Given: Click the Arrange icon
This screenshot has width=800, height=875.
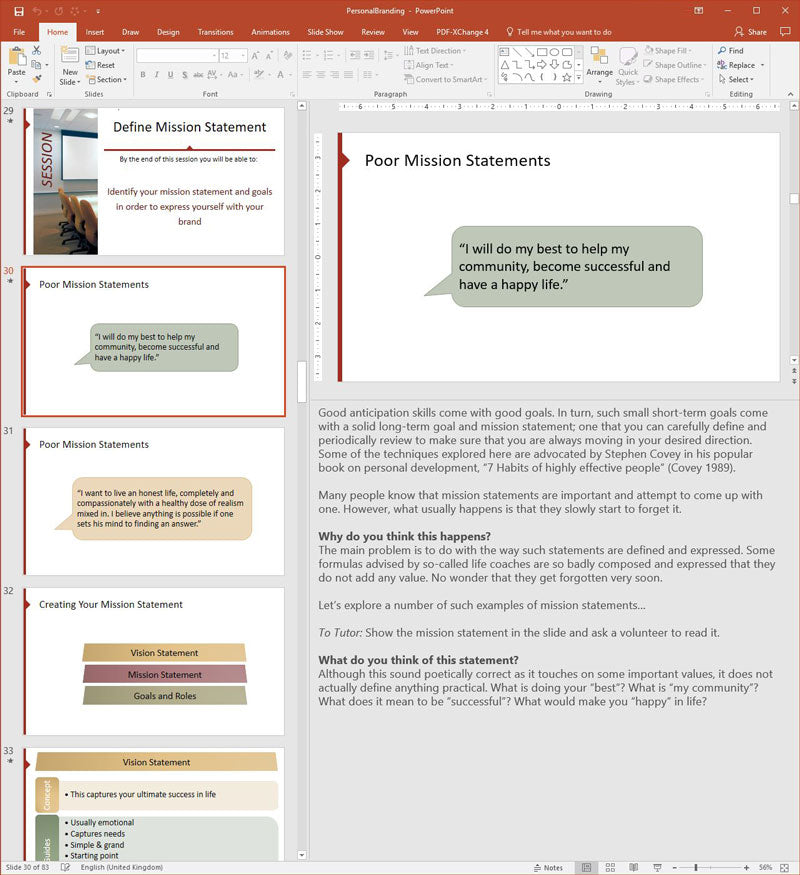Looking at the screenshot, I should click(600, 57).
